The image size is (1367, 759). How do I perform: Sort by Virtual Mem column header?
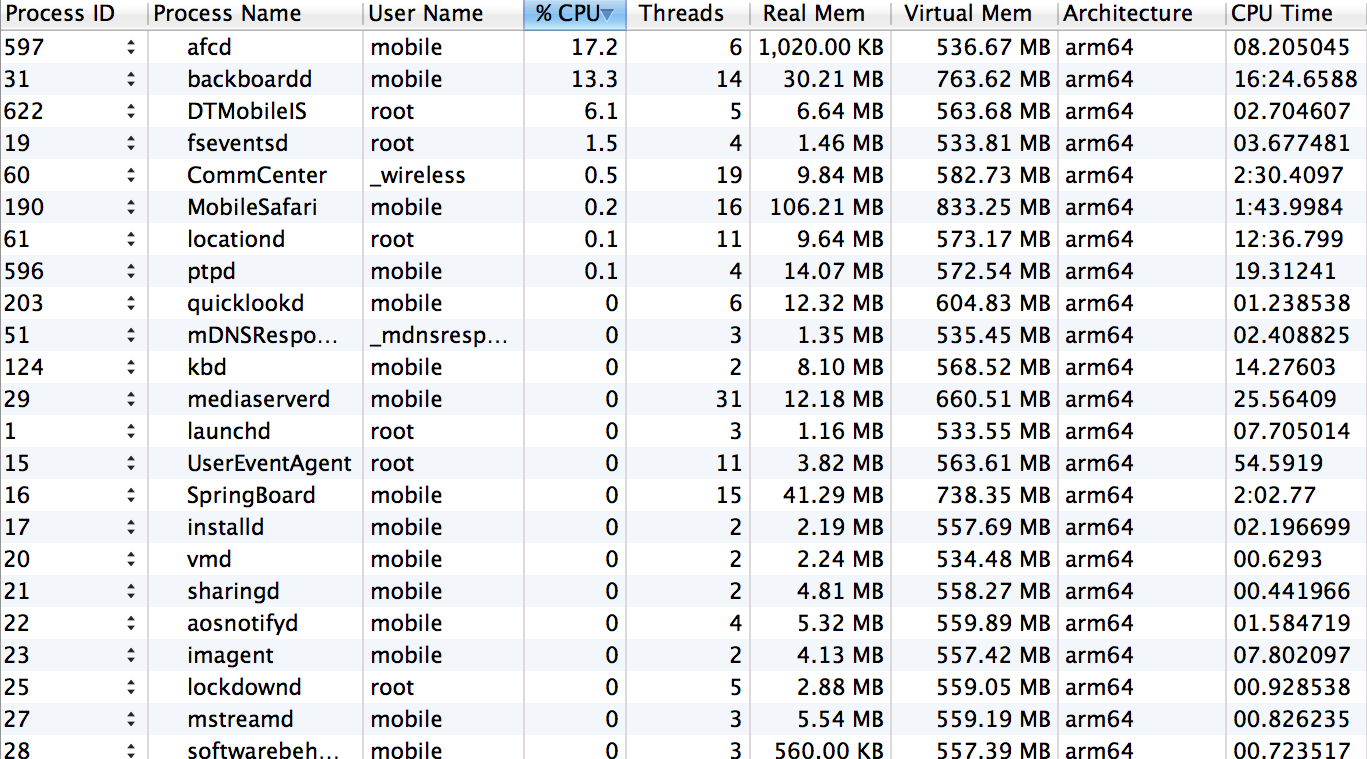966,14
